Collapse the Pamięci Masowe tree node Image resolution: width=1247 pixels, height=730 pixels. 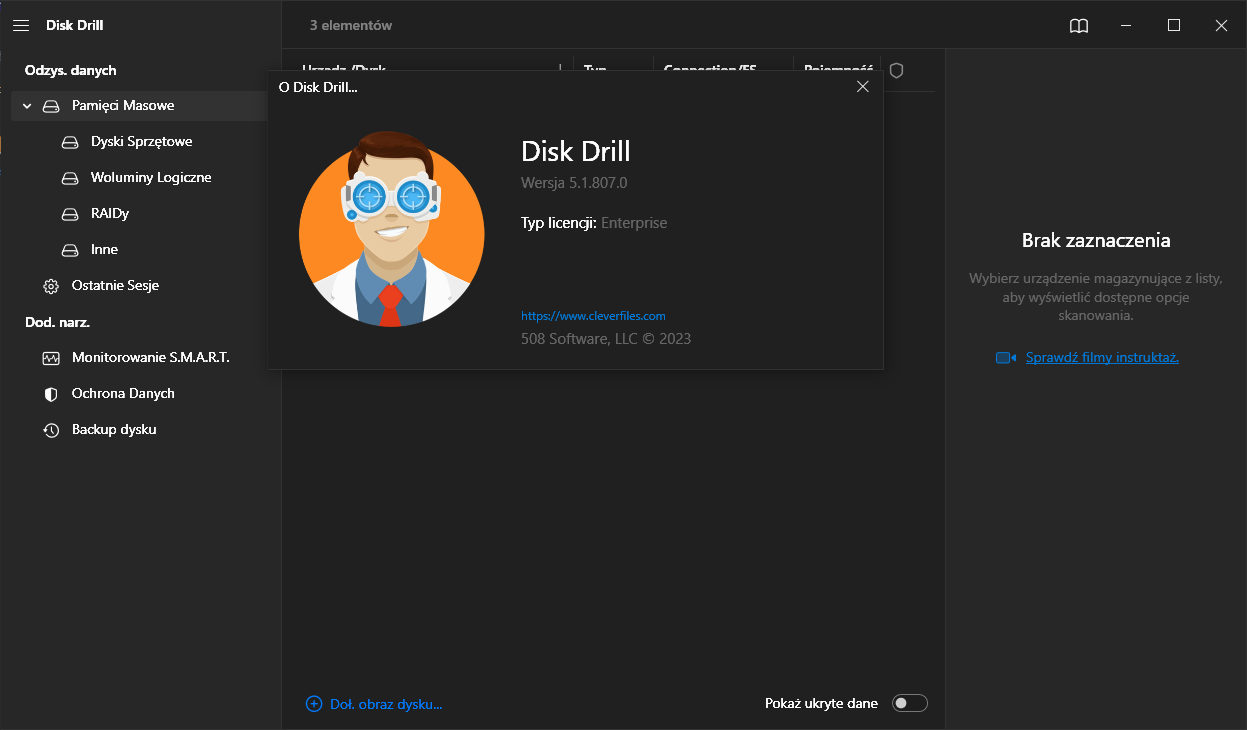pos(27,106)
